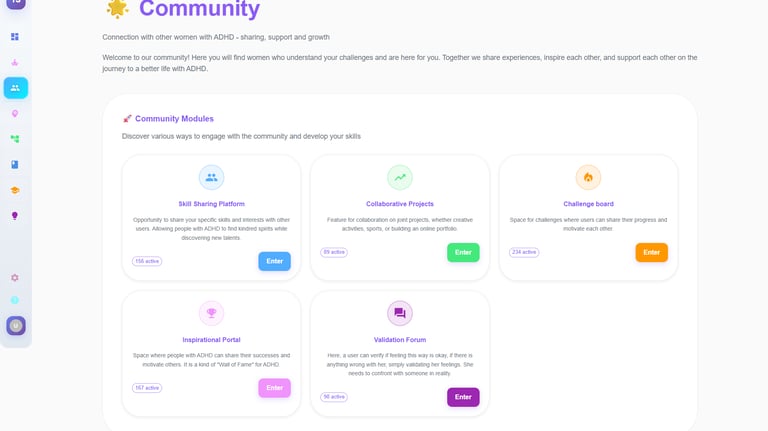
Task: Click the blue book sidebar icon
Action: (15, 165)
